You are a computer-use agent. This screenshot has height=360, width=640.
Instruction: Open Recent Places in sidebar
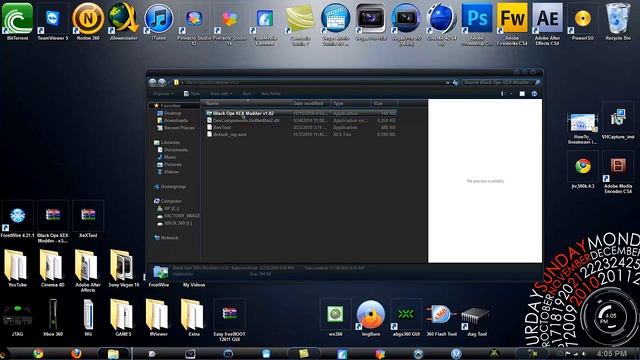176,128
